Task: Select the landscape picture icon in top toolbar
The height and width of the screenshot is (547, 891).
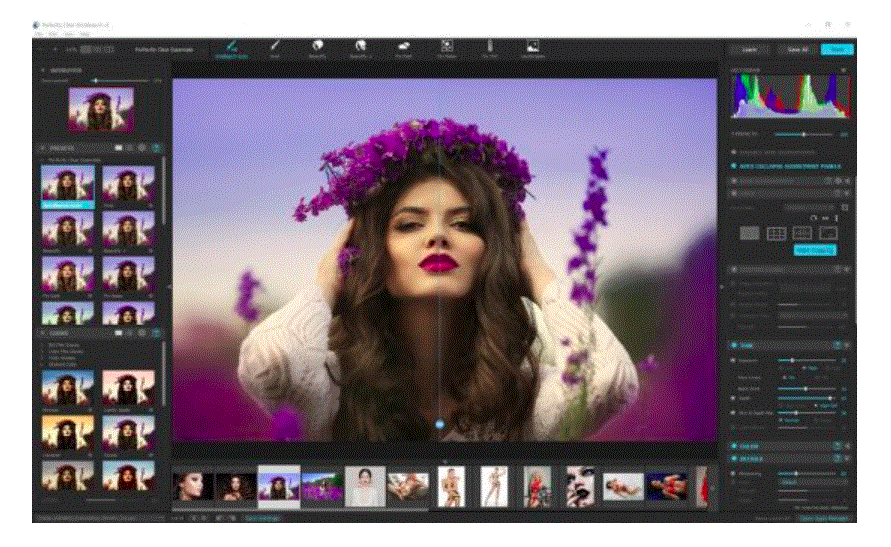Action: coord(532,48)
